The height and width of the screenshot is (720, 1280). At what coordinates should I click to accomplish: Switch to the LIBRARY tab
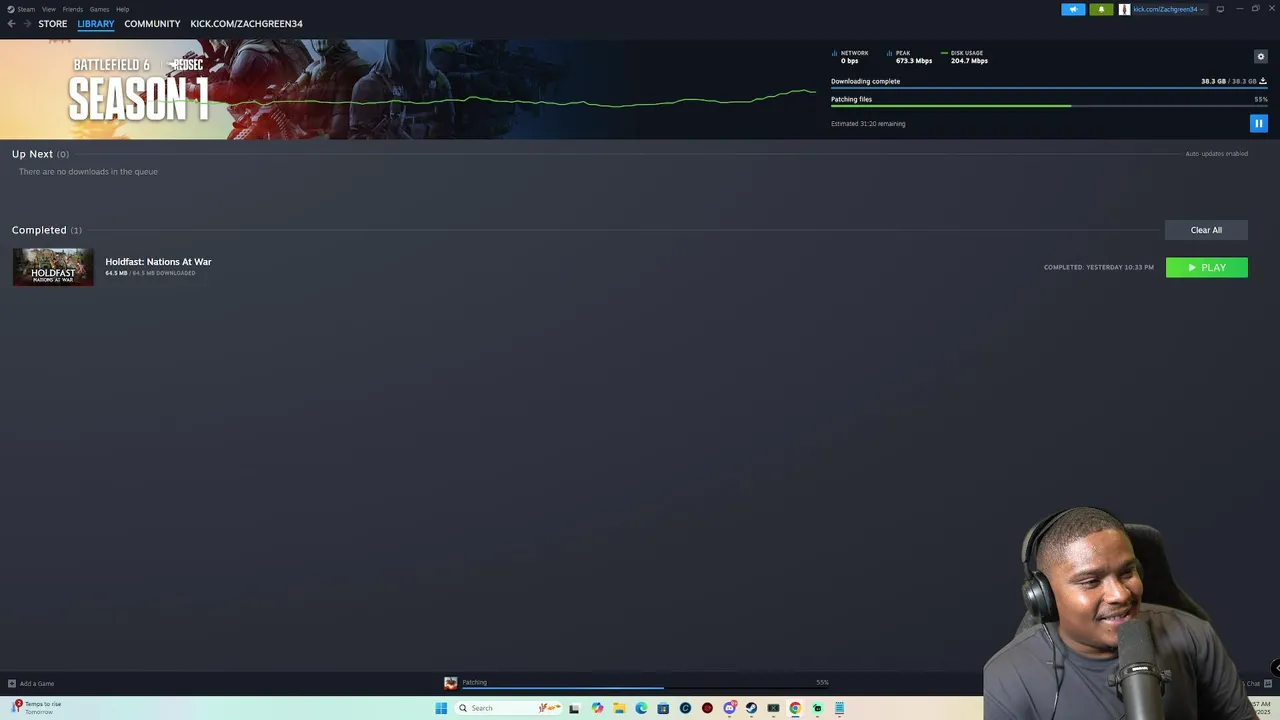click(96, 23)
